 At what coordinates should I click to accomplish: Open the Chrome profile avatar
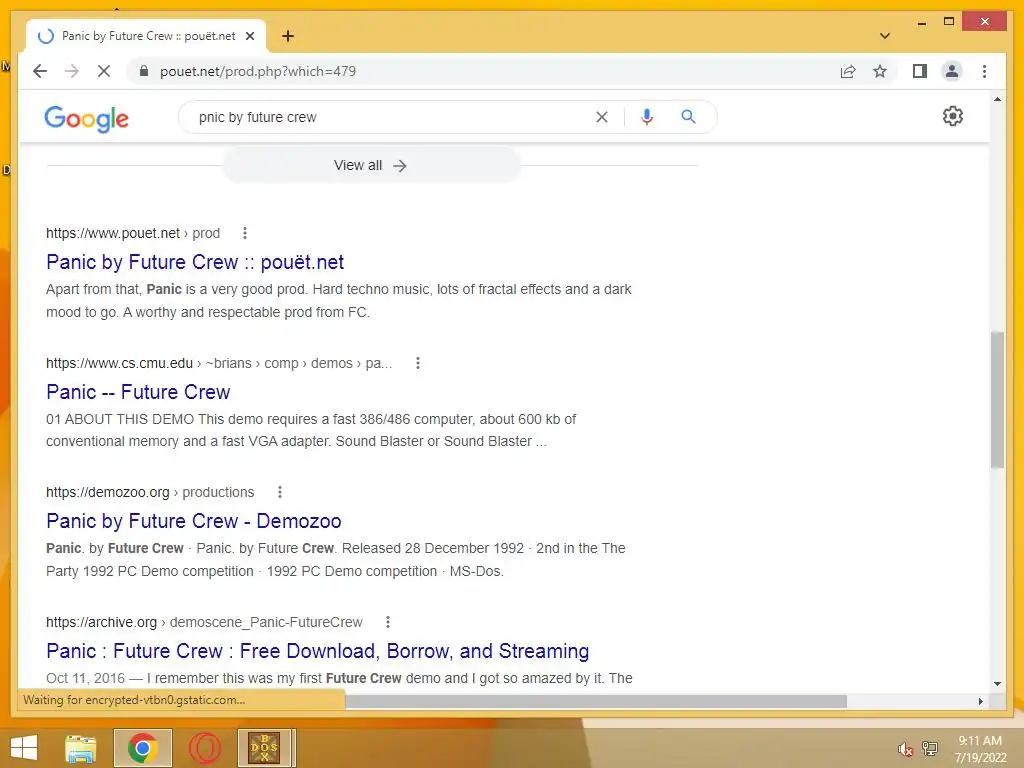(x=952, y=71)
